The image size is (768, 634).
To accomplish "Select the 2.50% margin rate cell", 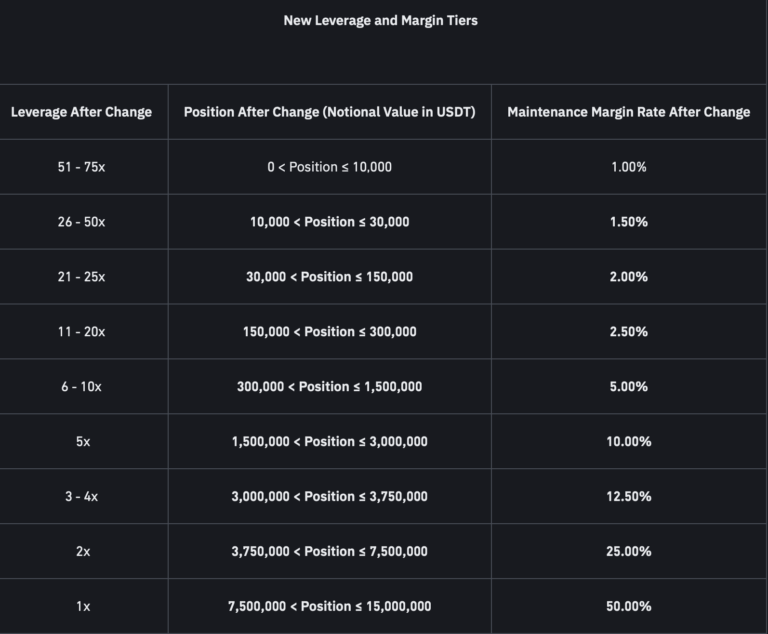I will point(628,332).
